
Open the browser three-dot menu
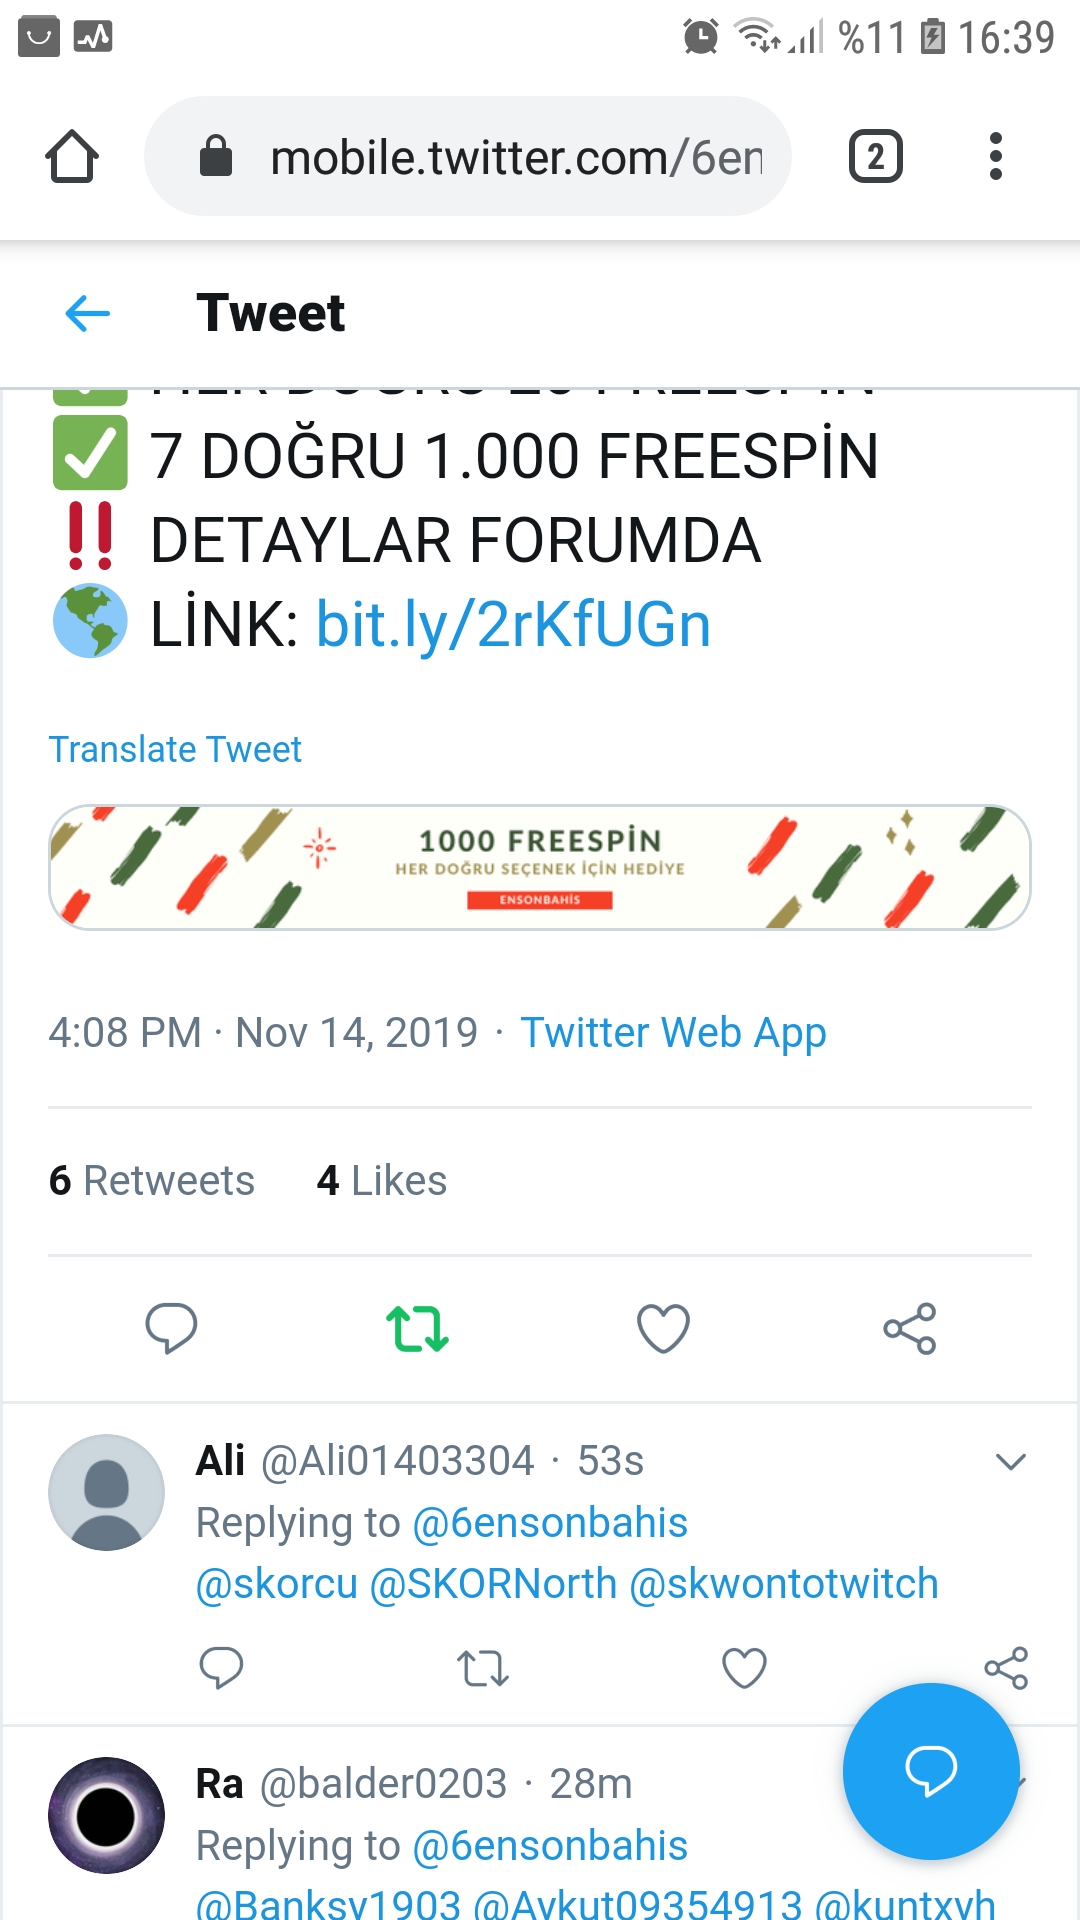point(995,156)
